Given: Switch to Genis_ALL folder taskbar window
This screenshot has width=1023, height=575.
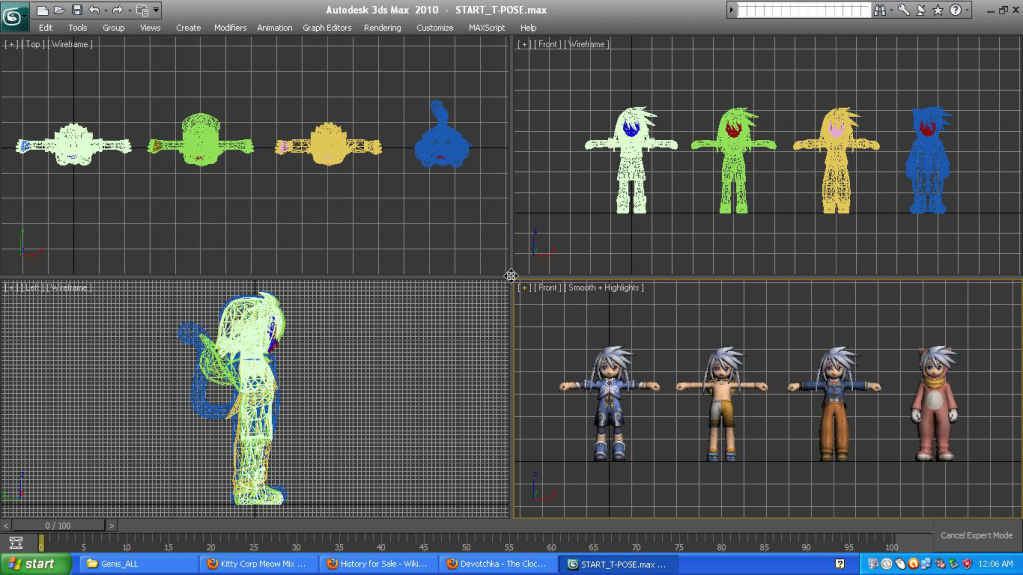Looking at the screenshot, I should (139, 564).
